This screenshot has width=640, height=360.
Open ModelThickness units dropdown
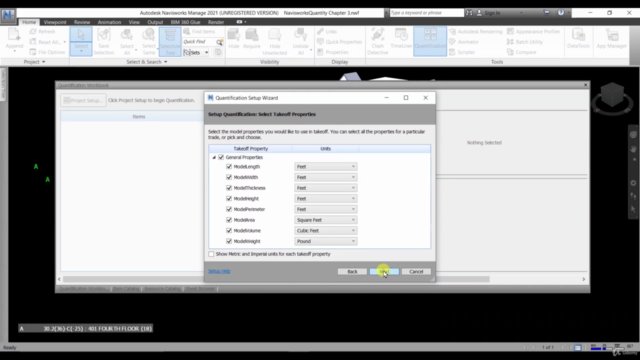click(x=326, y=188)
